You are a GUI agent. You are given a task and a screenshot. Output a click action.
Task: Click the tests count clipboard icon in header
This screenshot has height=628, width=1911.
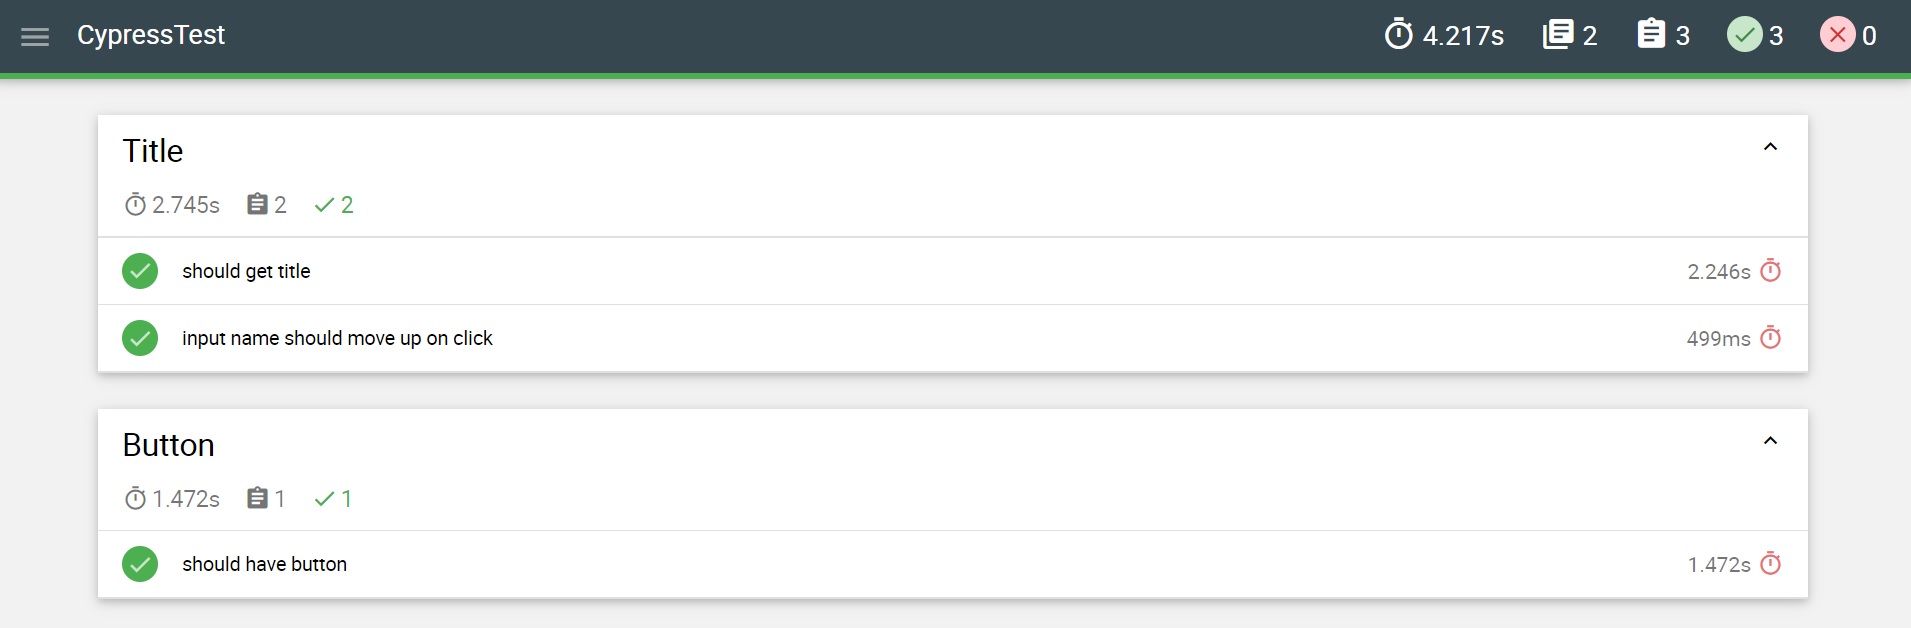click(x=1651, y=35)
